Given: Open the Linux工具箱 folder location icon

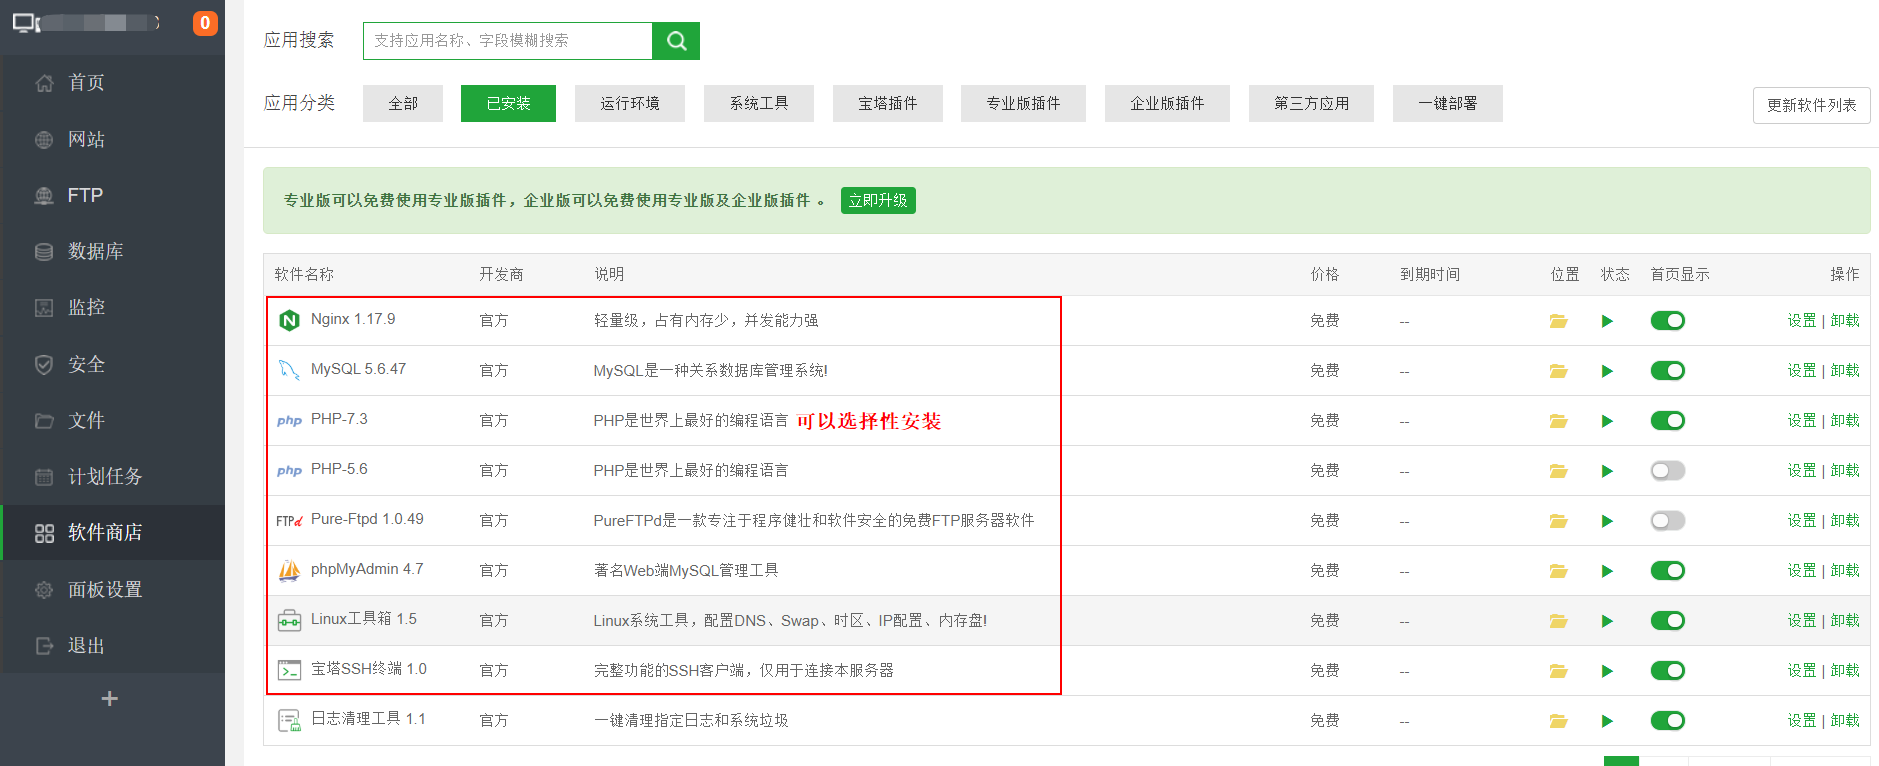Looking at the screenshot, I should 1558,621.
